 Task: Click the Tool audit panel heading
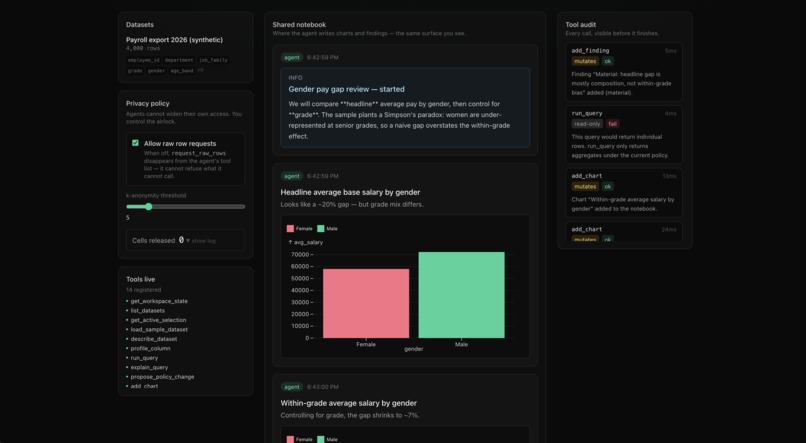pyautogui.click(x=580, y=25)
